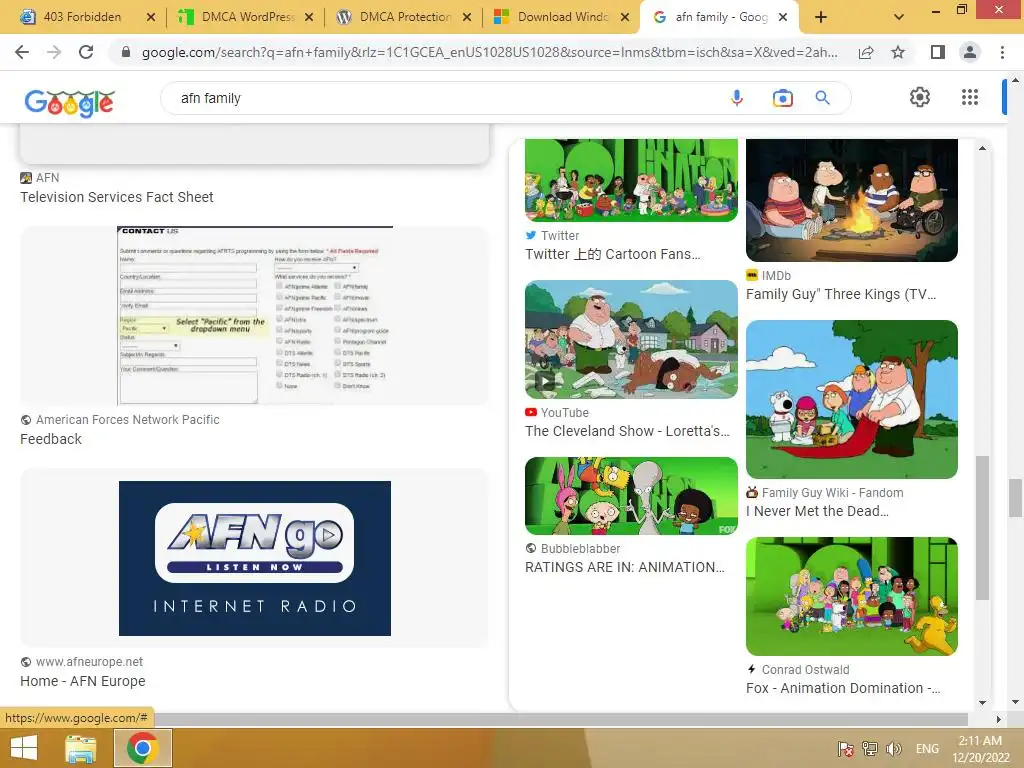Image resolution: width=1024 pixels, height=768 pixels.
Task: Switch to the DMCA Protection tab
Action: (x=405, y=17)
